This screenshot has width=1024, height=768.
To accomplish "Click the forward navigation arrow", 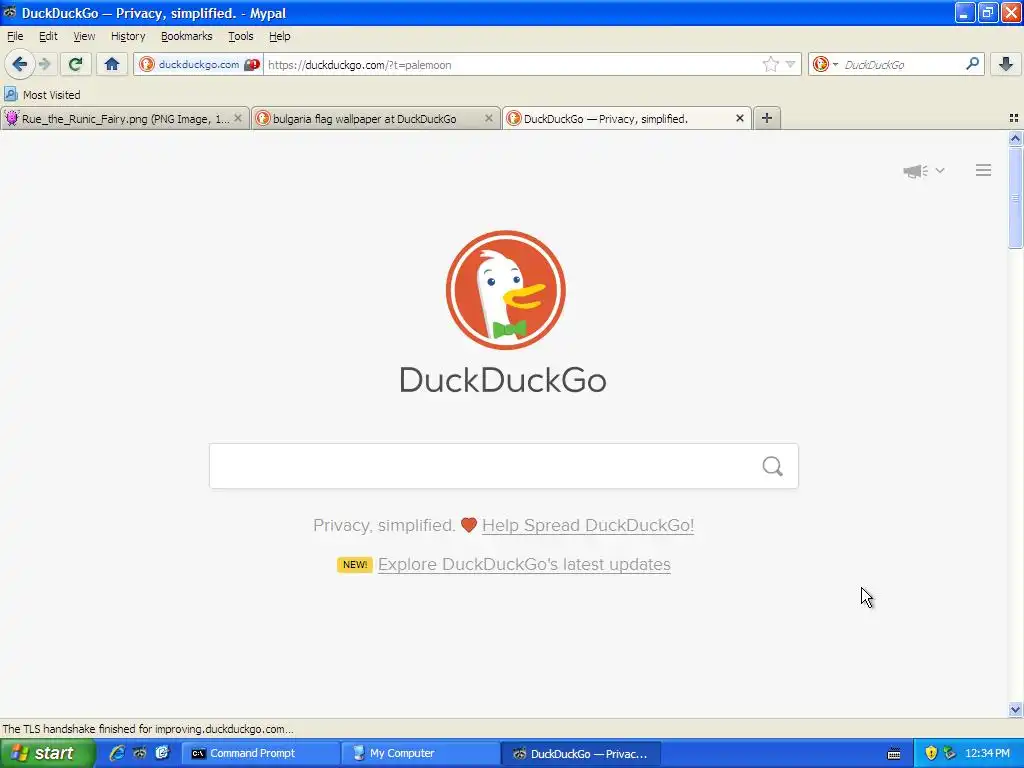I will [x=45, y=64].
